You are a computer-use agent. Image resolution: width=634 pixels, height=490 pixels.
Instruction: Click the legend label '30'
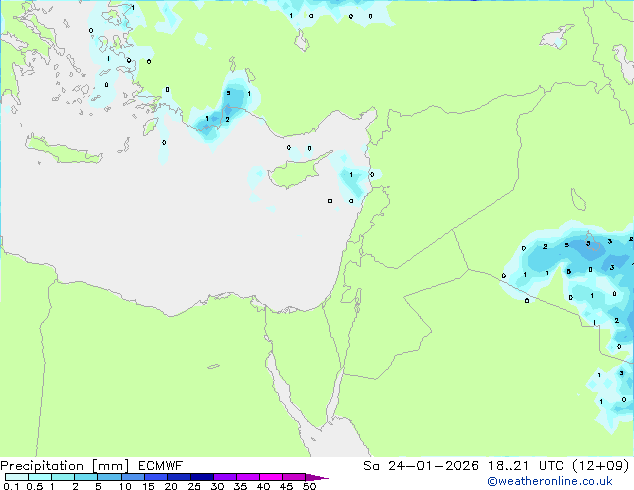[x=217, y=486]
